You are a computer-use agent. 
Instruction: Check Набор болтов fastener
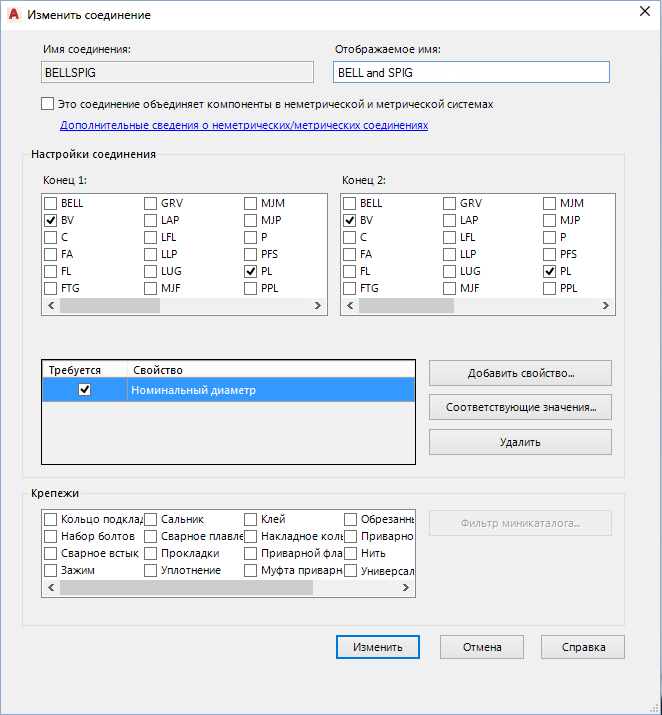tap(51, 536)
